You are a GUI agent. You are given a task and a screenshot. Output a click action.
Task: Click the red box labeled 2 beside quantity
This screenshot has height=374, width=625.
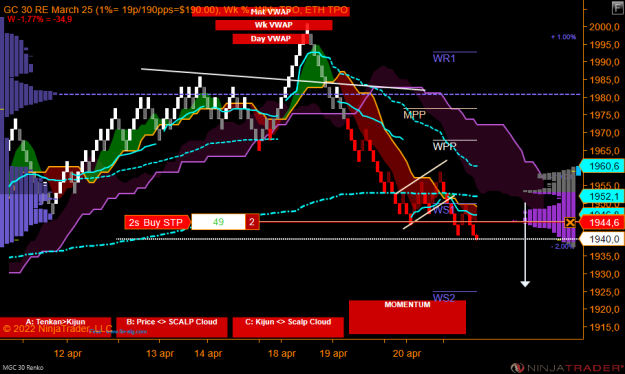[x=252, y=222]
